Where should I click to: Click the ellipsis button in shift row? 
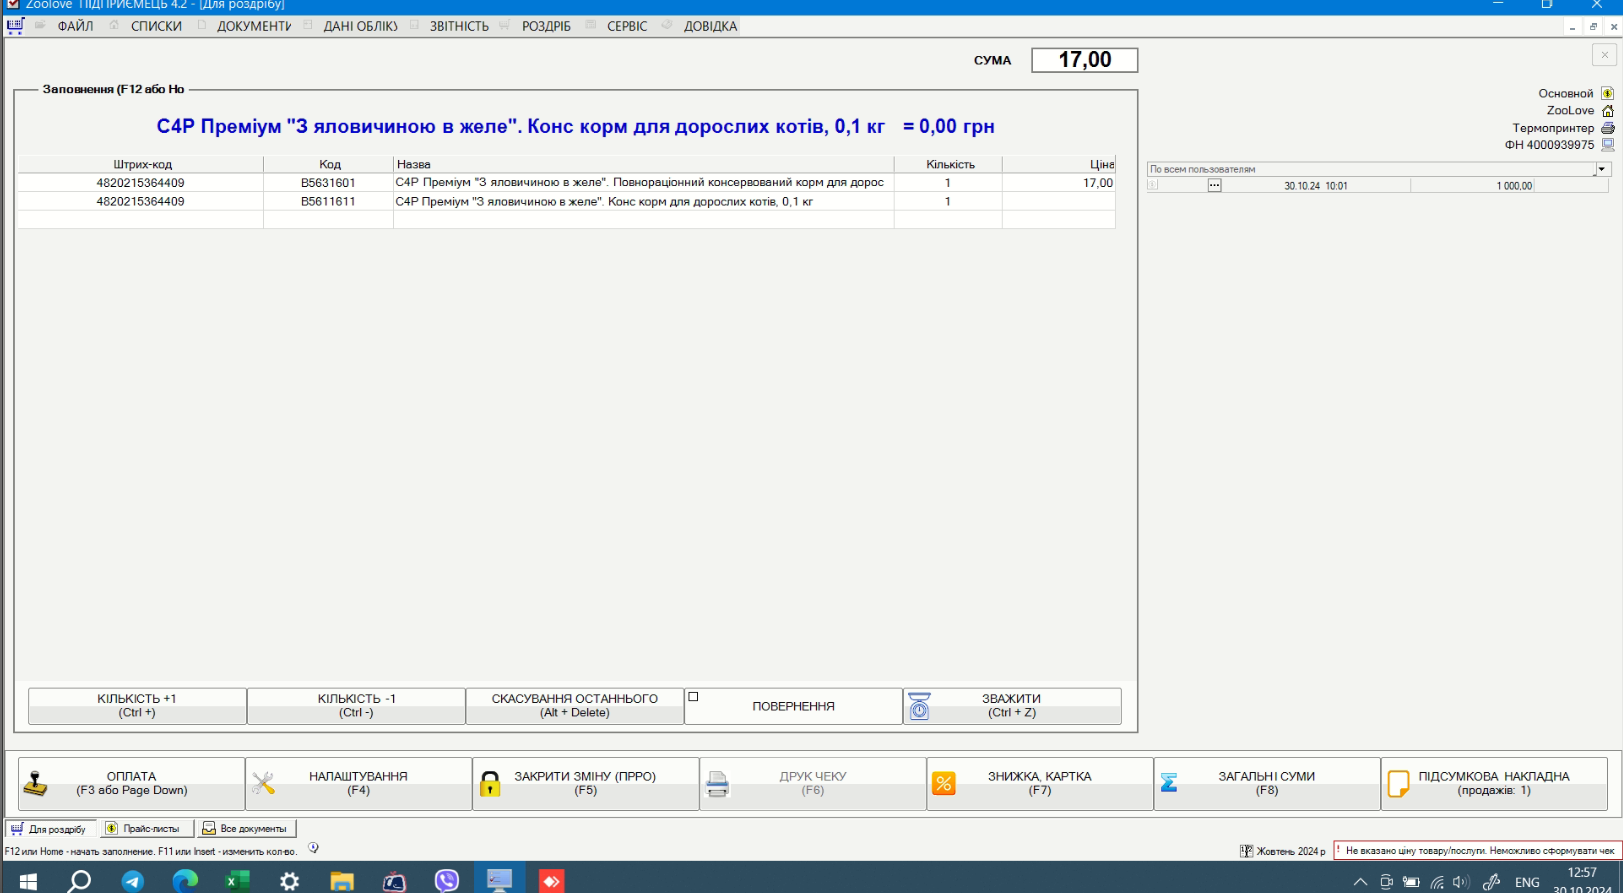pyautogui.click(x=1214, y=186)
